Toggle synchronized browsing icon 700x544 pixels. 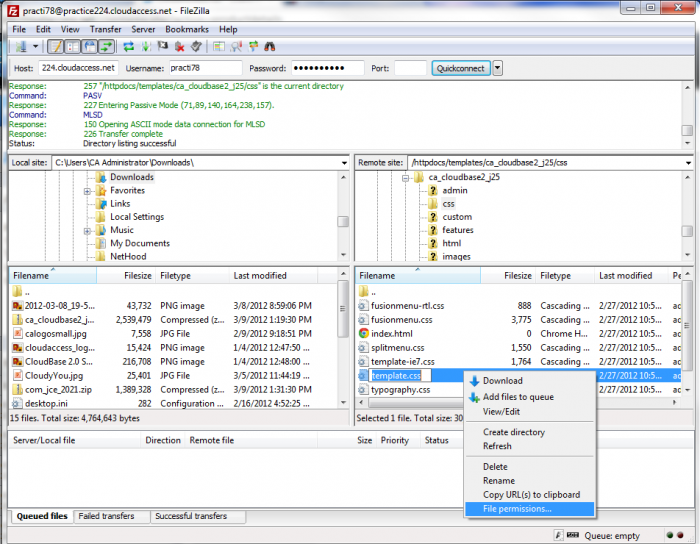tap(252, 46)
